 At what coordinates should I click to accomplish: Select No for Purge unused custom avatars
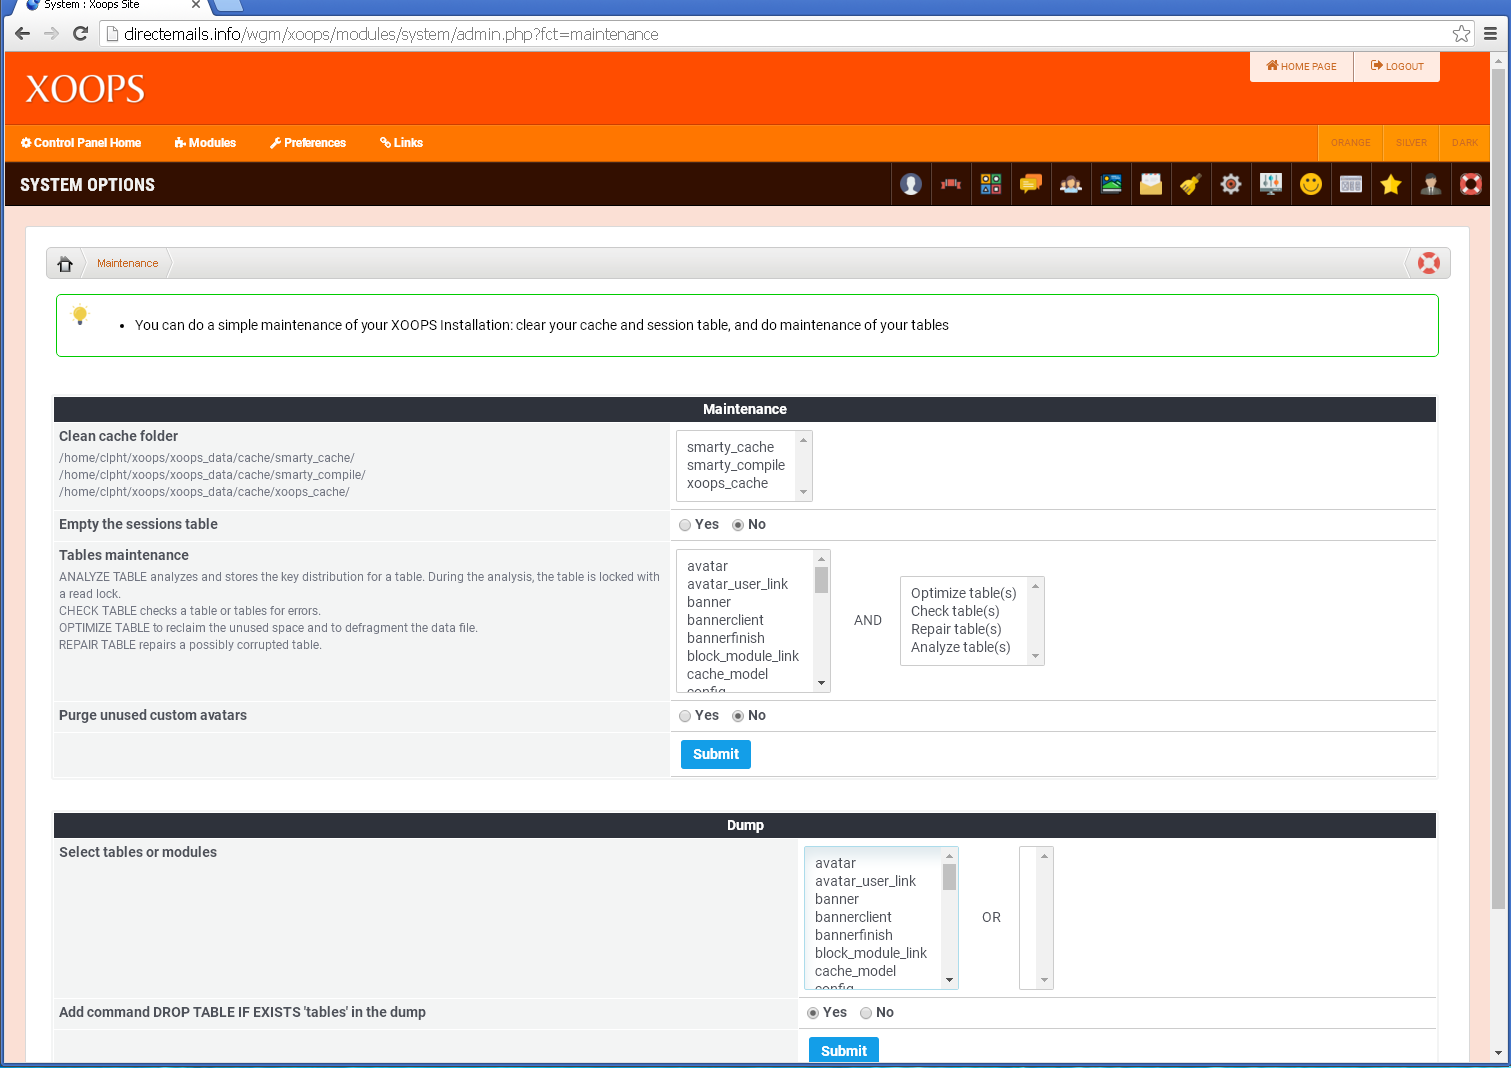pyautogui.click(x=738, y=716)
